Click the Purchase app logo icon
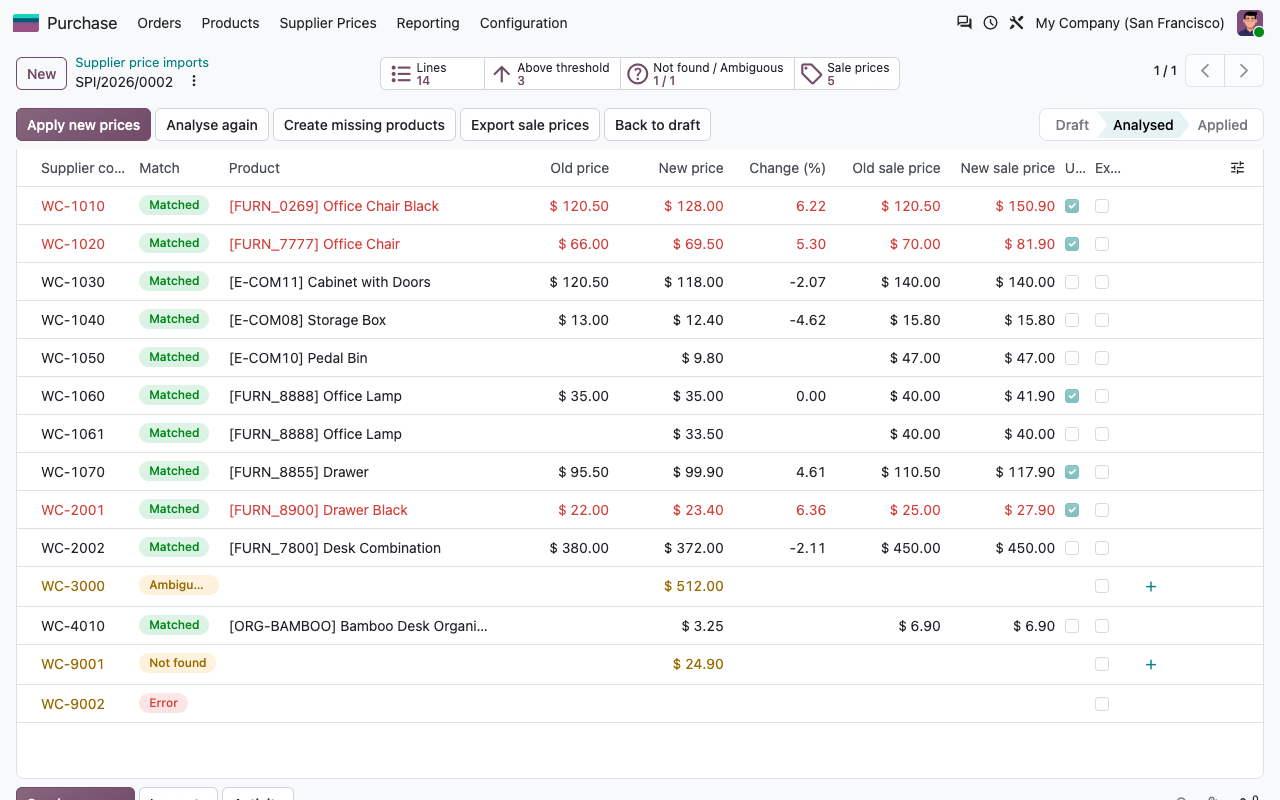This screenshot has height=800, width=1280. click(26, 23)
